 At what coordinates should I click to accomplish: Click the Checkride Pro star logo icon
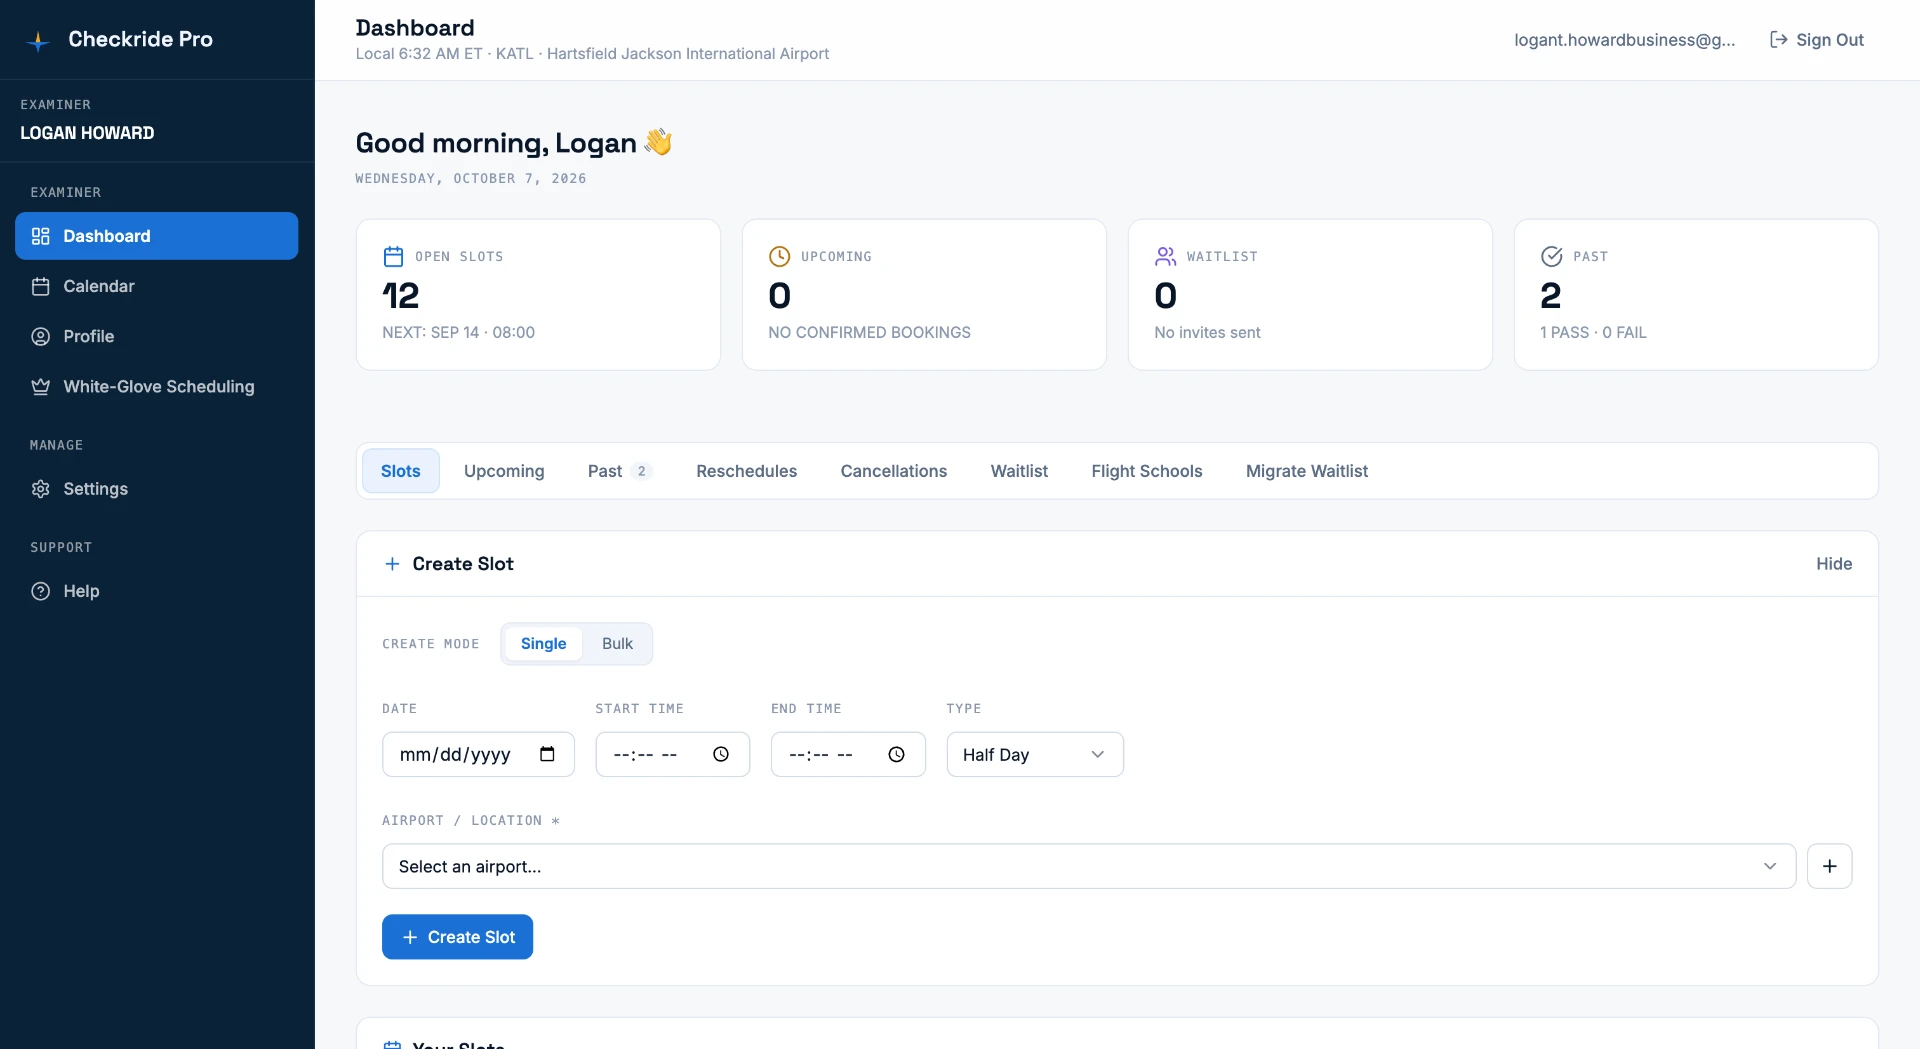(38, 41)
